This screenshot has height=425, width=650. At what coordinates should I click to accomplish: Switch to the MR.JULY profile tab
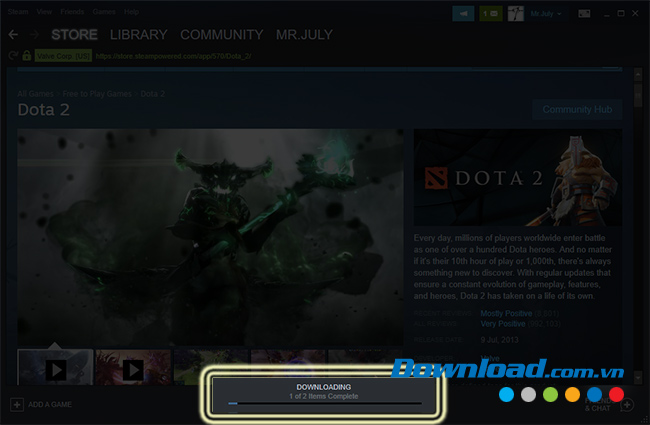304,34
